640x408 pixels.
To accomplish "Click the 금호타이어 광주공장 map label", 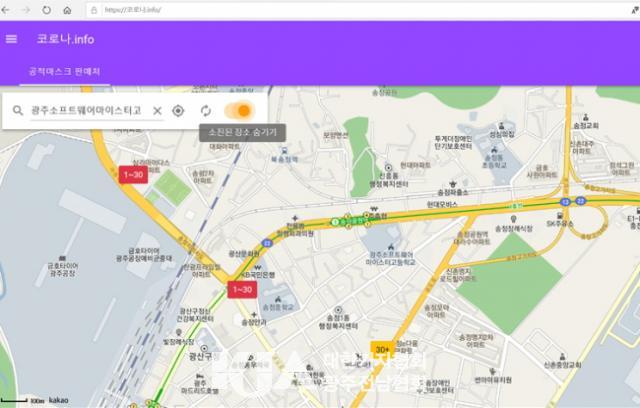I will pos(62,269).
